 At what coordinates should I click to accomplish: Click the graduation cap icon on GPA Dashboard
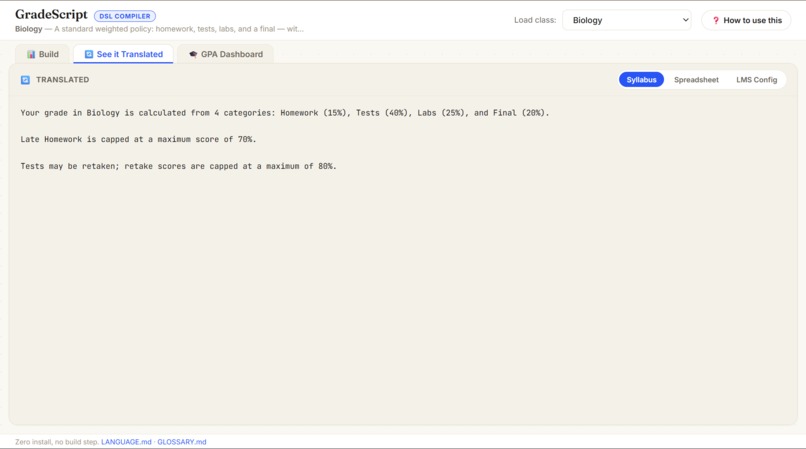pos(193,54)
